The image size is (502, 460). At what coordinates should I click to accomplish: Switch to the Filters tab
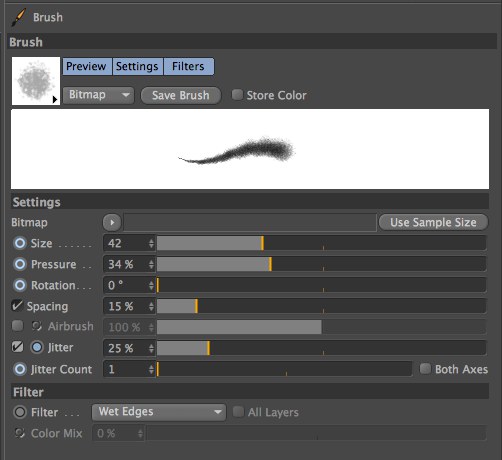(188, 66)
